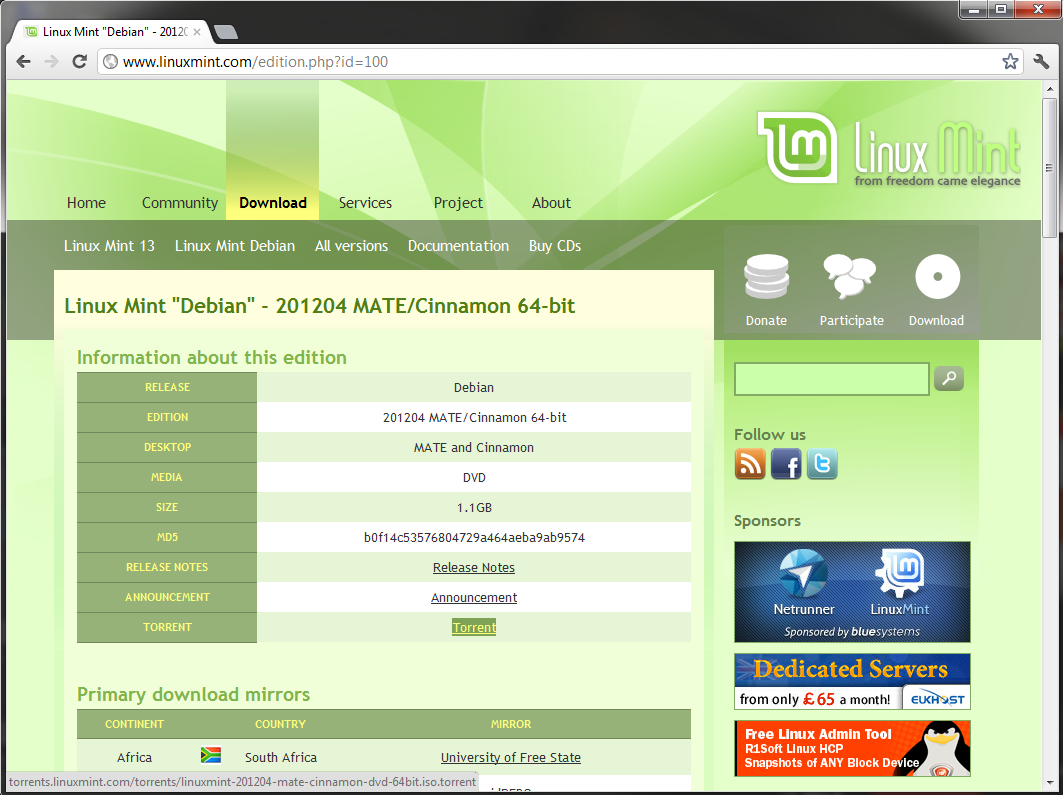Viewport: 1063px width, 795px height.
Task: Click the "Debian" release value cell
Action: pos(474,387)
